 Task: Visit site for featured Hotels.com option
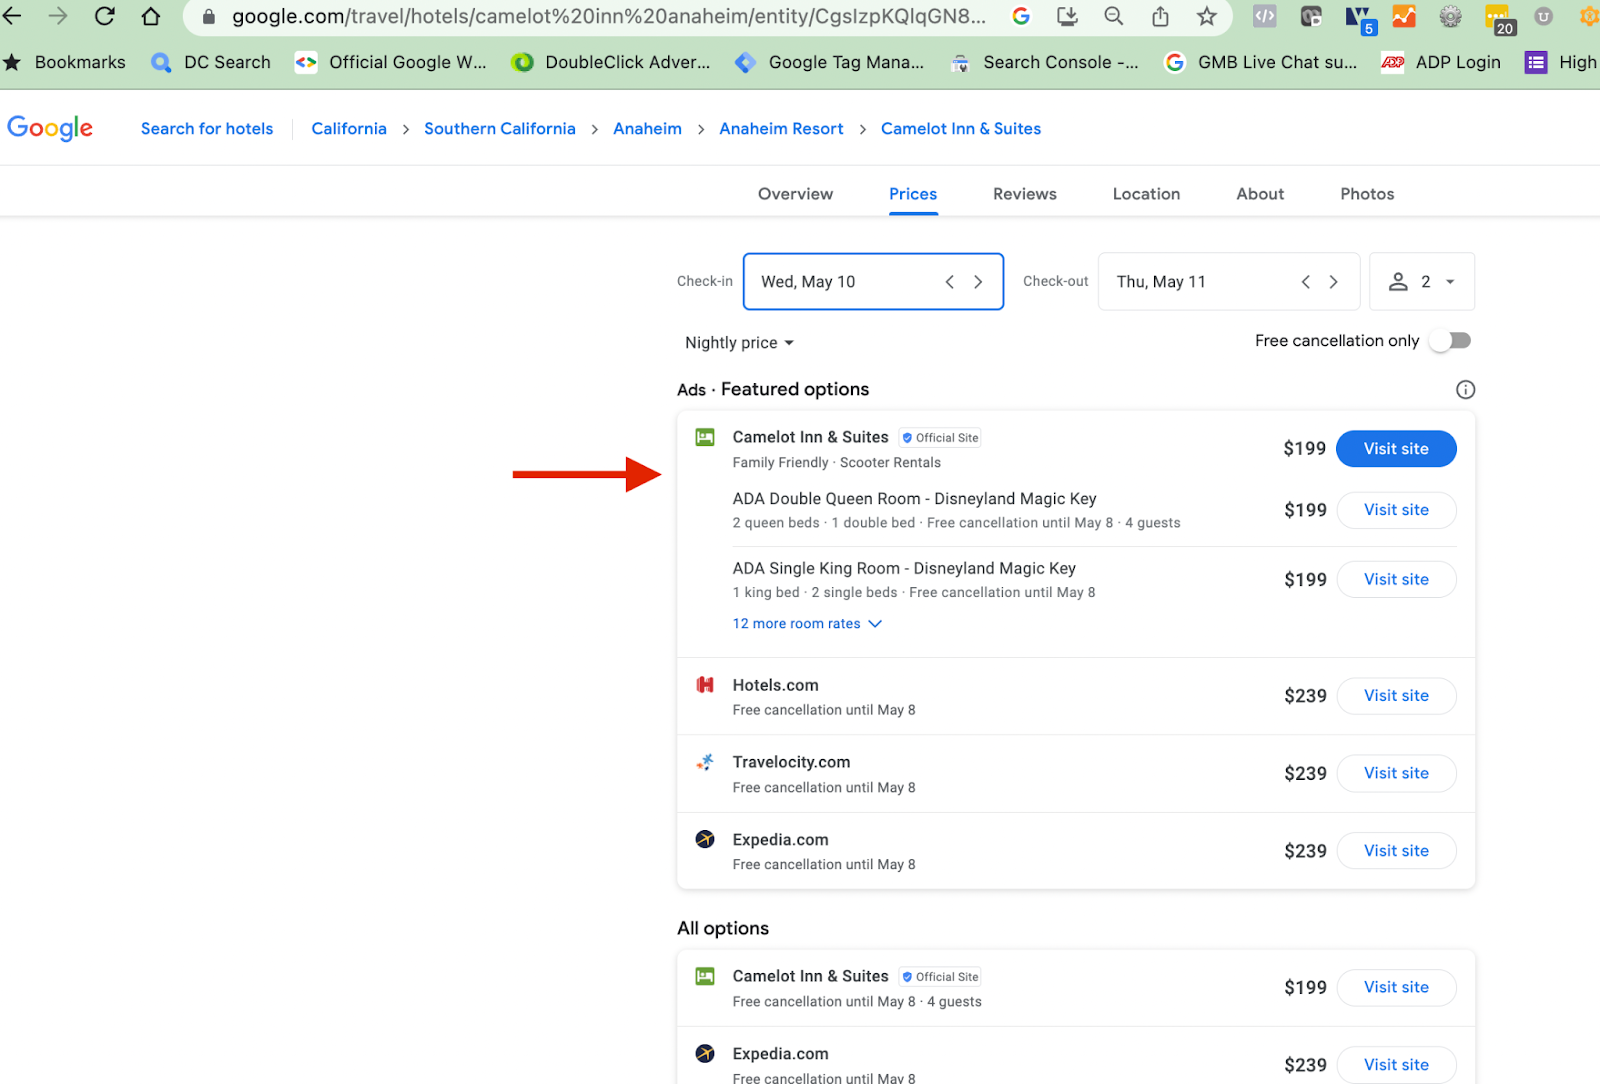coord(1396,696)
